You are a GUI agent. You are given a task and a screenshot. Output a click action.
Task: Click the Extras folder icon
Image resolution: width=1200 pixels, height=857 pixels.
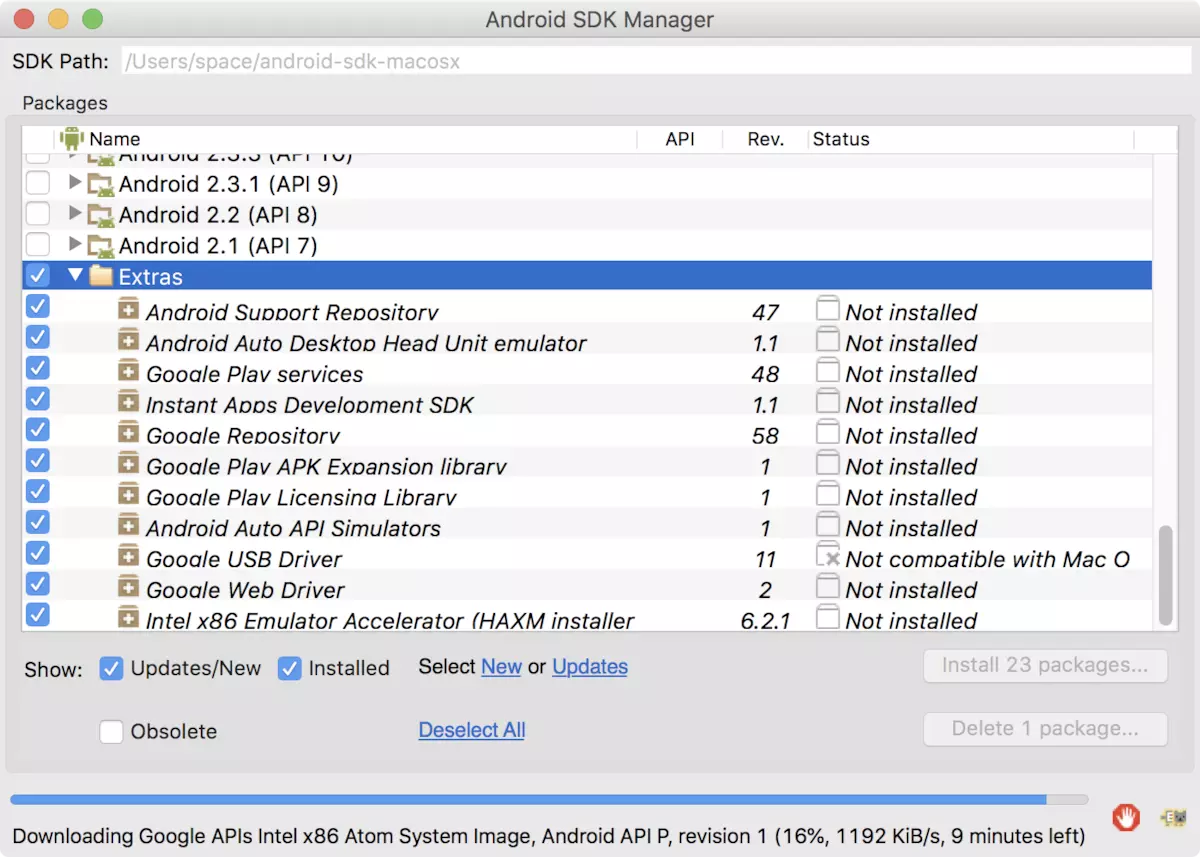point(101,276)
